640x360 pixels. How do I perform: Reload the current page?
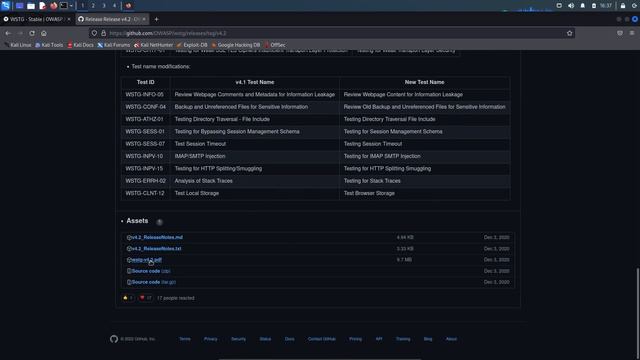tap(32, 33)
